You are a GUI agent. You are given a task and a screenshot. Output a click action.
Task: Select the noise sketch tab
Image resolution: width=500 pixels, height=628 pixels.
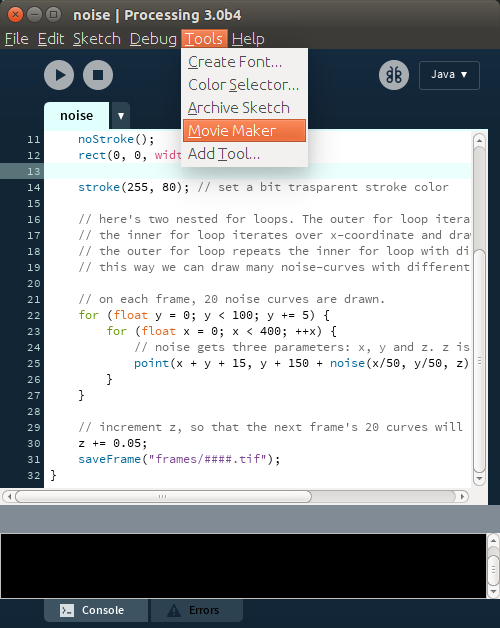tap(77, 116)
